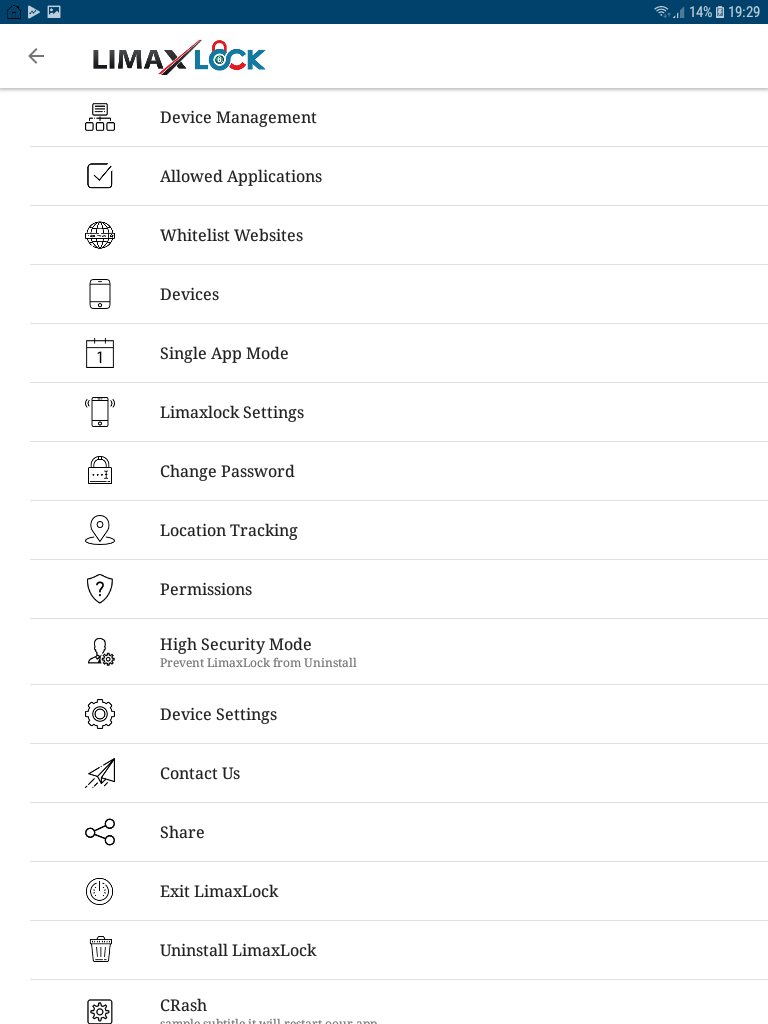Select the CRash menu item

pos(399,1002)
